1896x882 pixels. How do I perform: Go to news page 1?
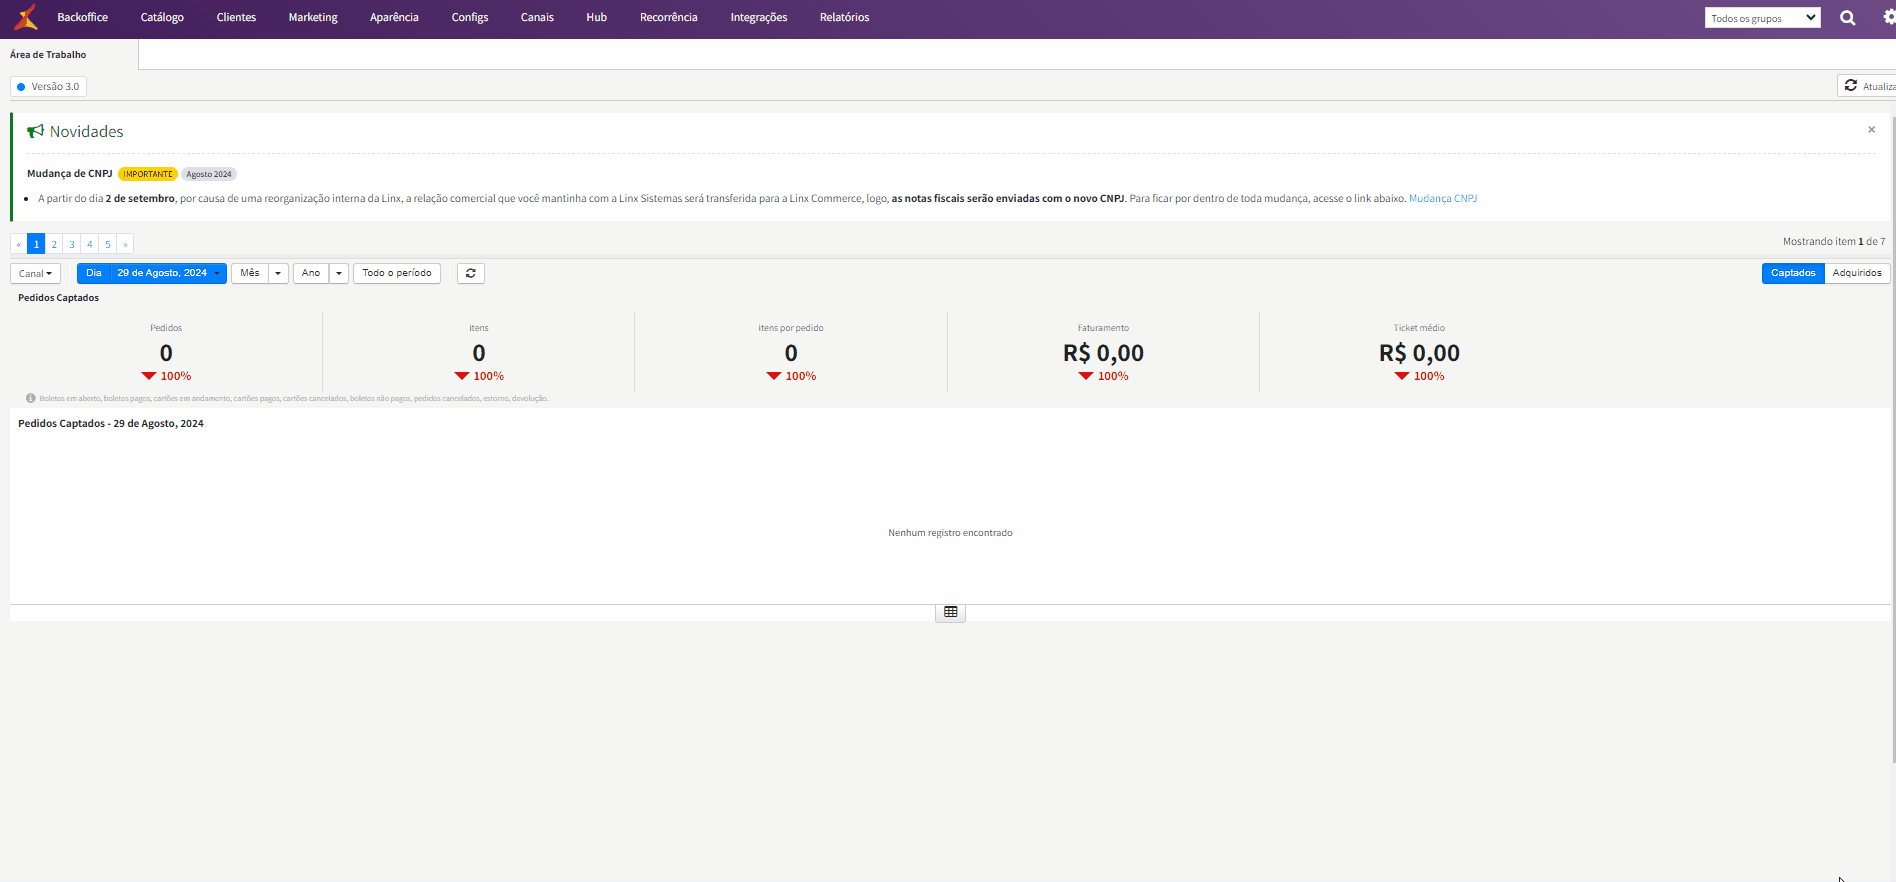[36, 244]
